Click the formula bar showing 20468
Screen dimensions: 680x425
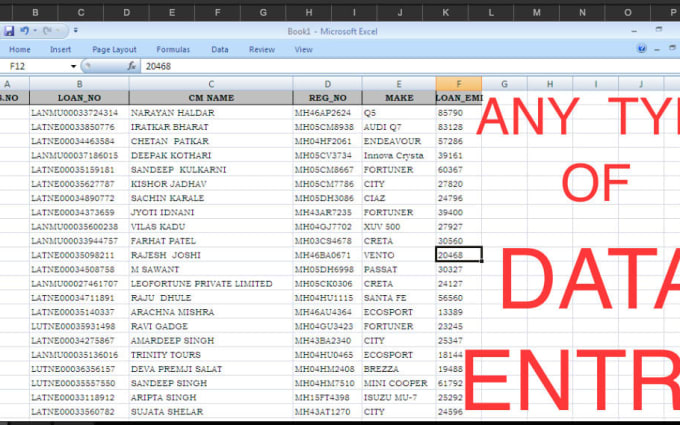(x=410, y=66)
